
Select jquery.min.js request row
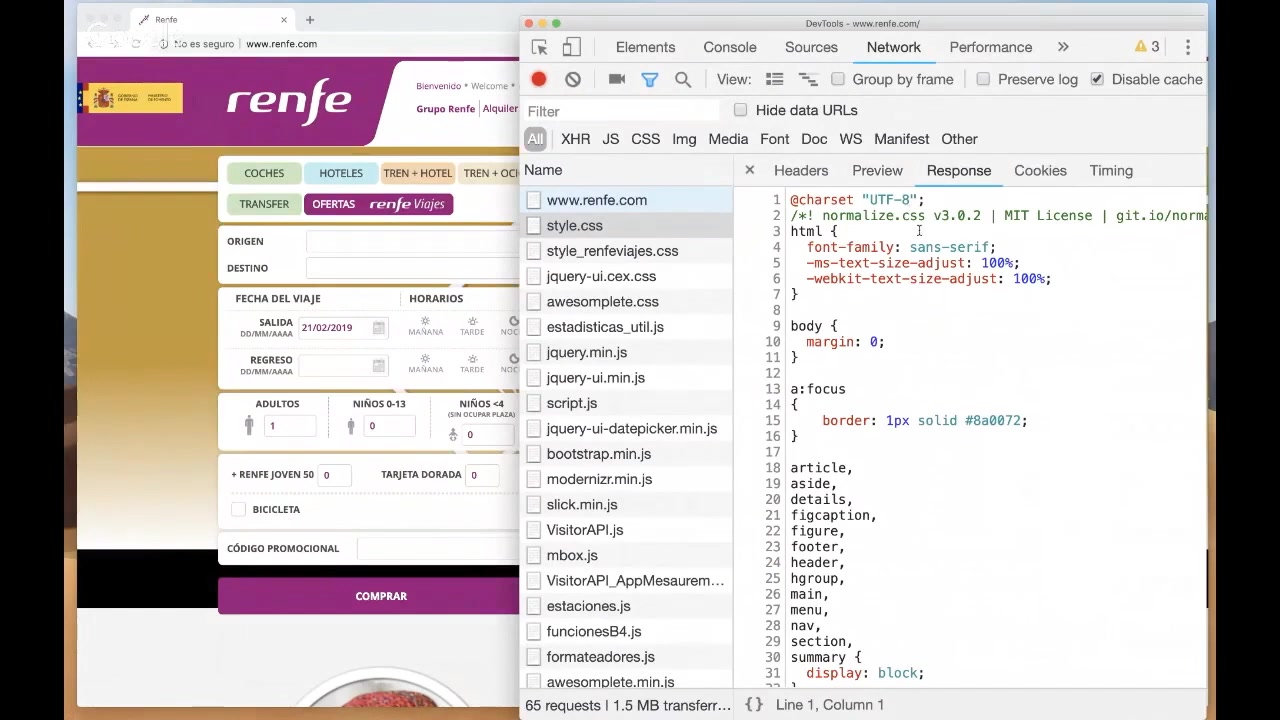tap(627, 352)
